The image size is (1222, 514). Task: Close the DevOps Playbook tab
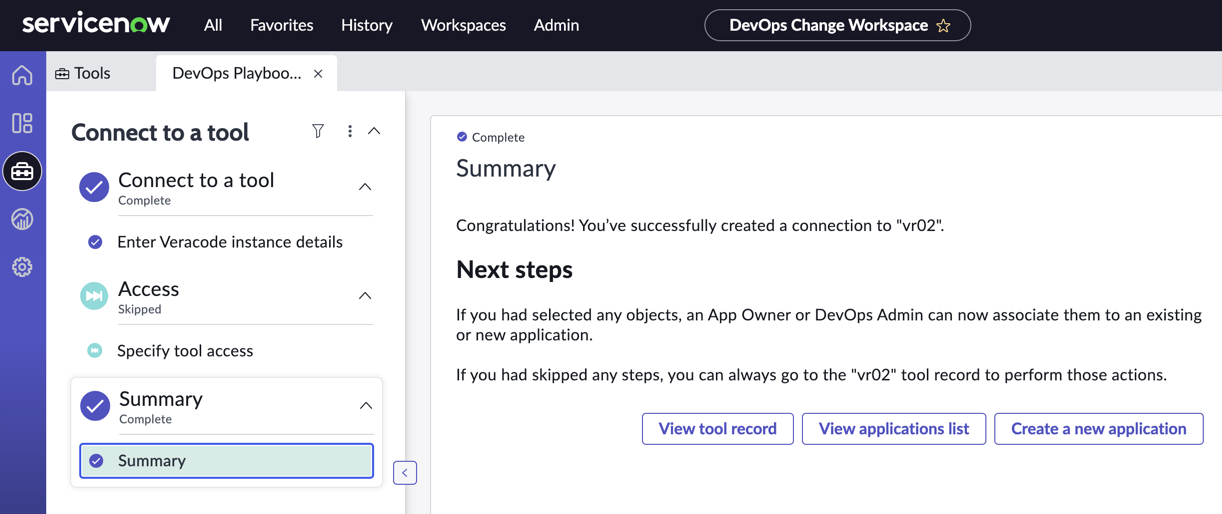pos(318,74)
